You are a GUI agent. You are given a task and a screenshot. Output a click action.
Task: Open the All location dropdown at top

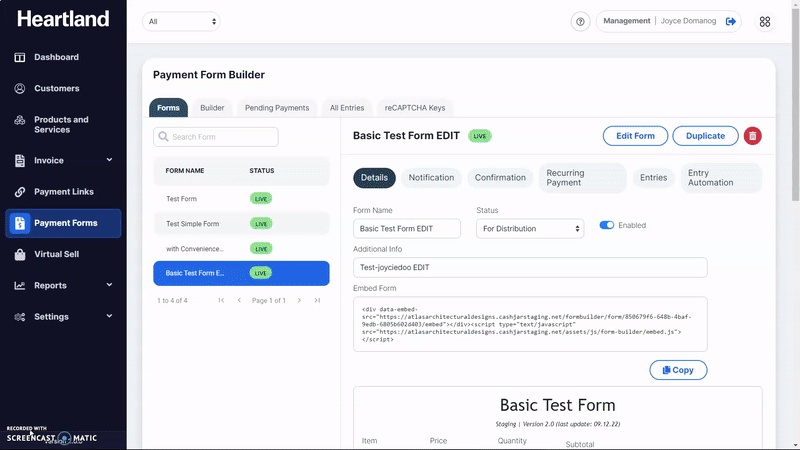[x=181, y=21]
